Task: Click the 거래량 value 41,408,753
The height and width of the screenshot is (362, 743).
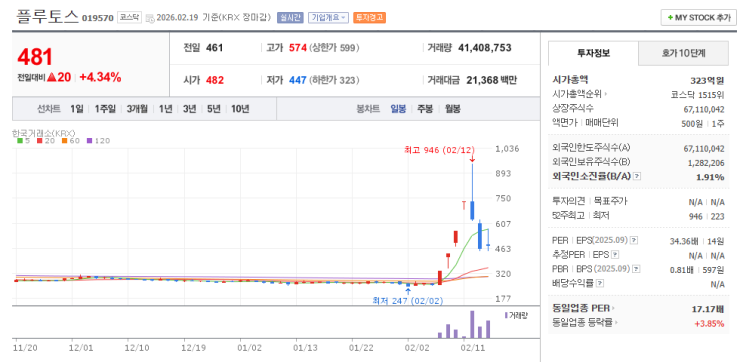Action: click(x=485, y=48)
